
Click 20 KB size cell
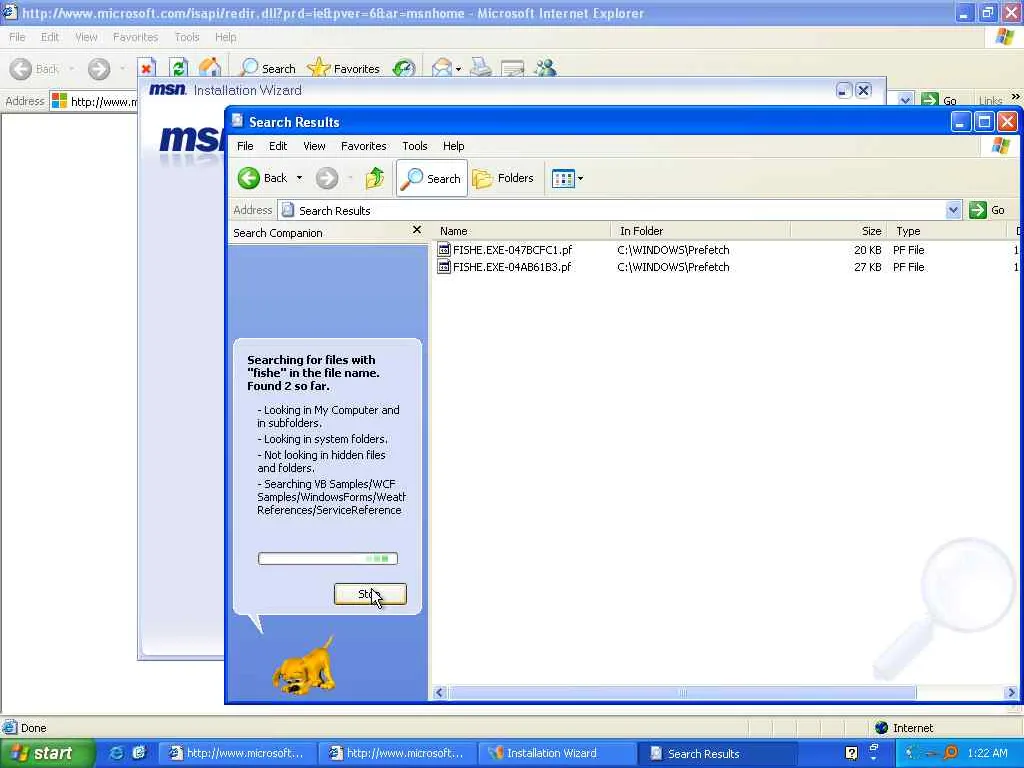[x=867, y=249]
